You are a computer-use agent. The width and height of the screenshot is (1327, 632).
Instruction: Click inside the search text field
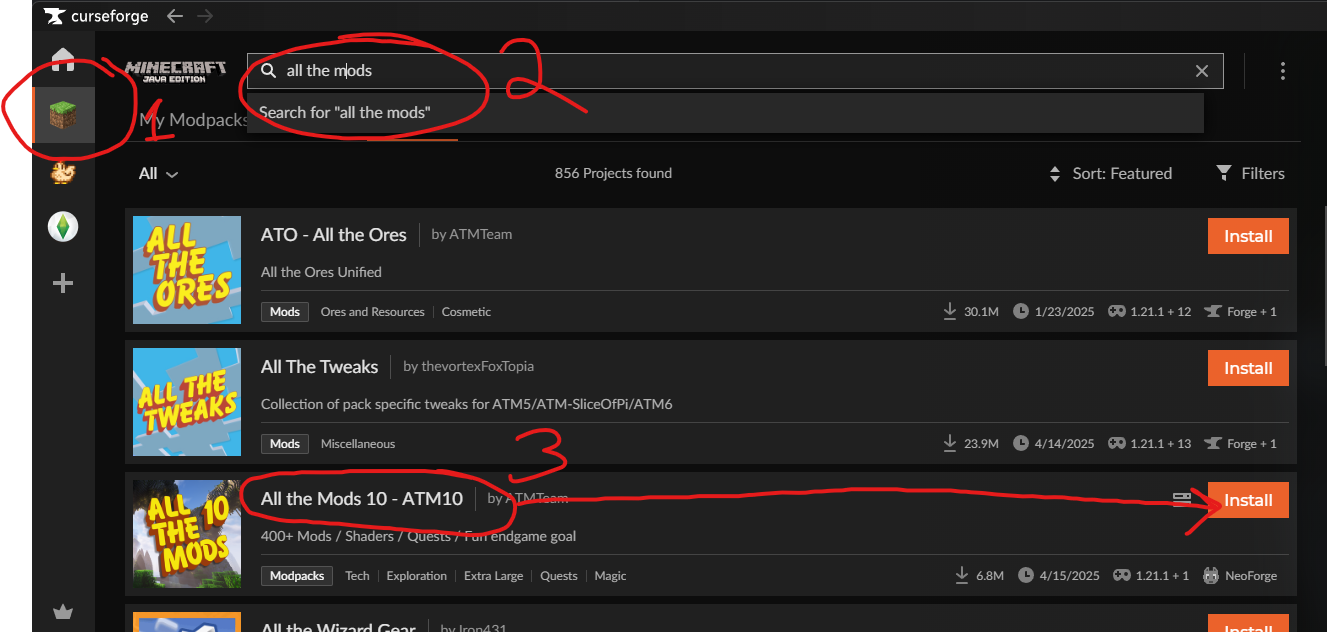point(700,71)
